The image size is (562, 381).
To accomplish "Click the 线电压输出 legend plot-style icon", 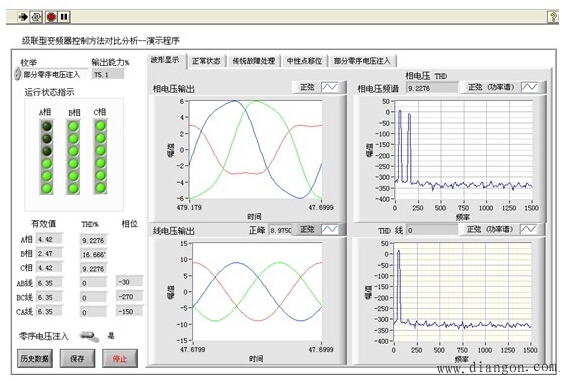I will coord(329,229).
